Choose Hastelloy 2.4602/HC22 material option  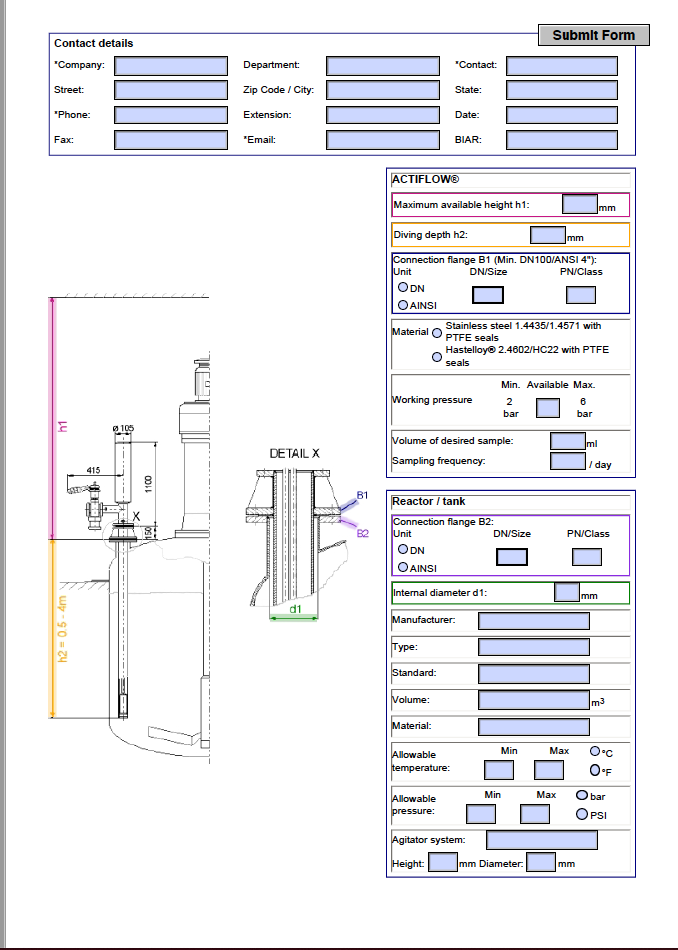pos(436,356)
